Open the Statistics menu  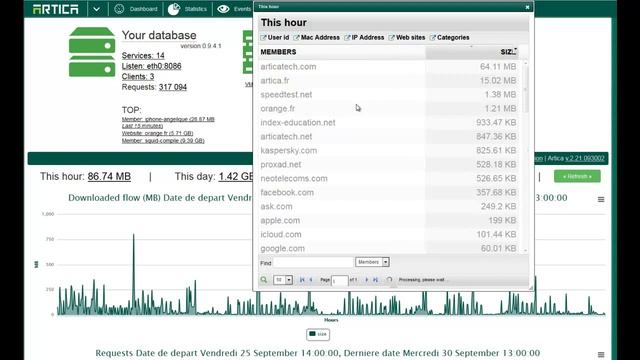(196, 9)
